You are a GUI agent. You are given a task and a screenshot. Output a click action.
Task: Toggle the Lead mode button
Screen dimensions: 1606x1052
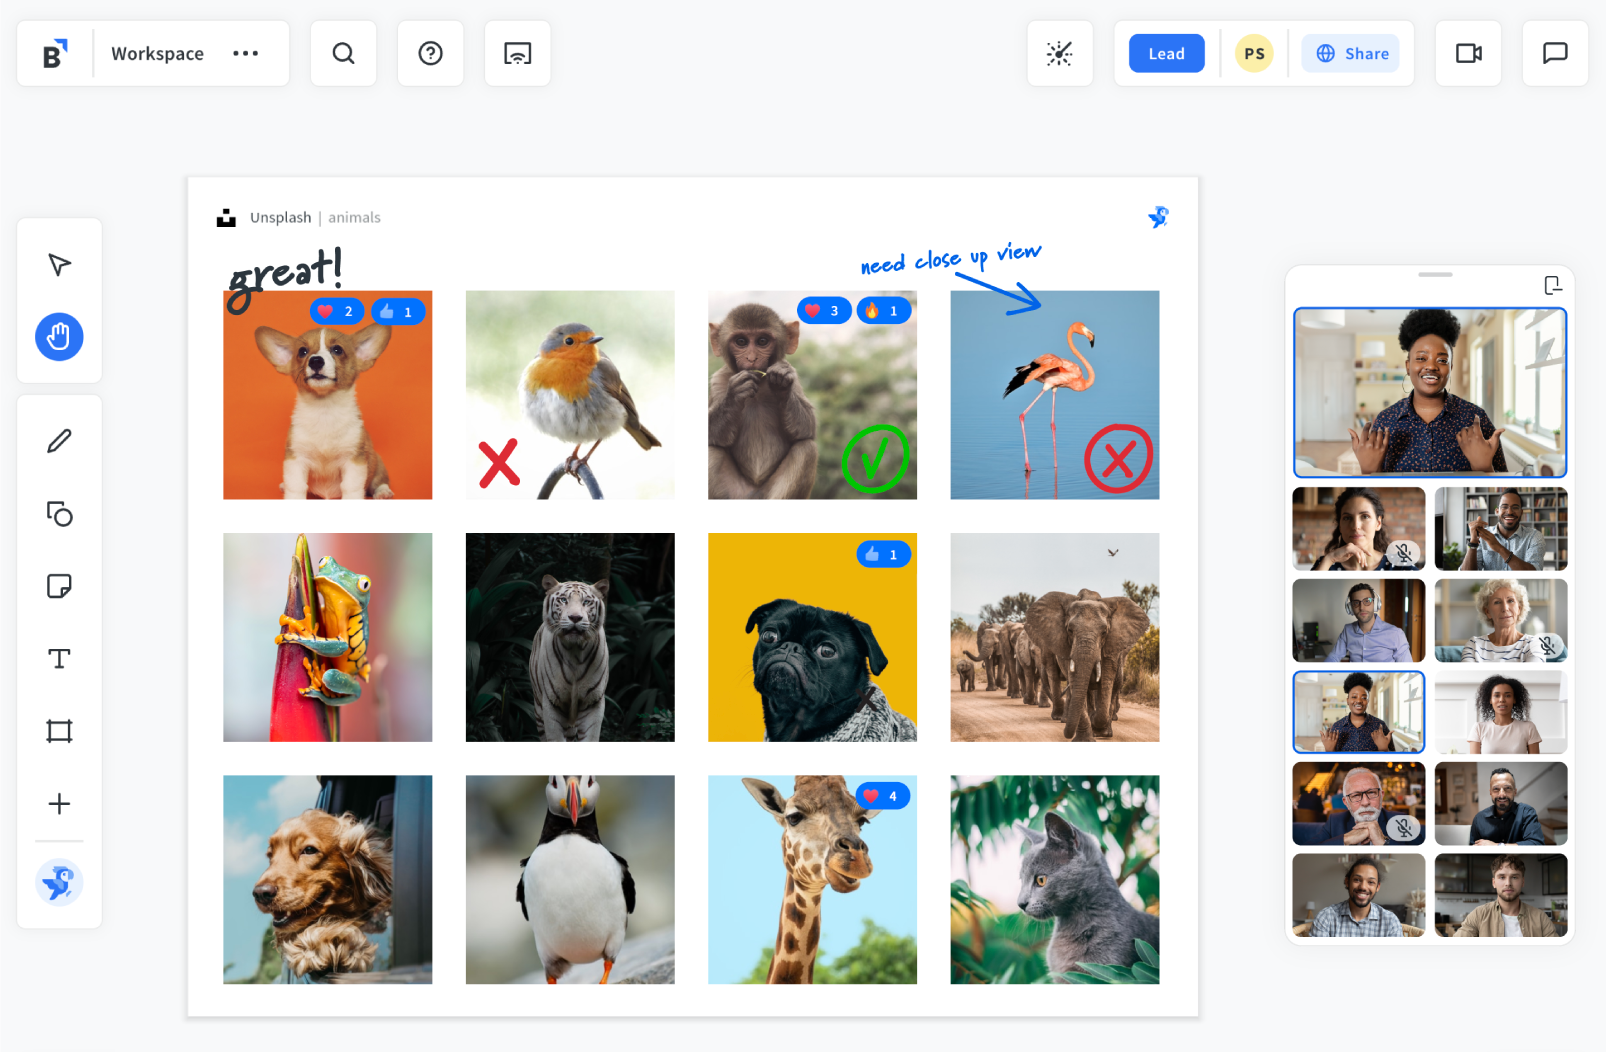point(1166,54)
